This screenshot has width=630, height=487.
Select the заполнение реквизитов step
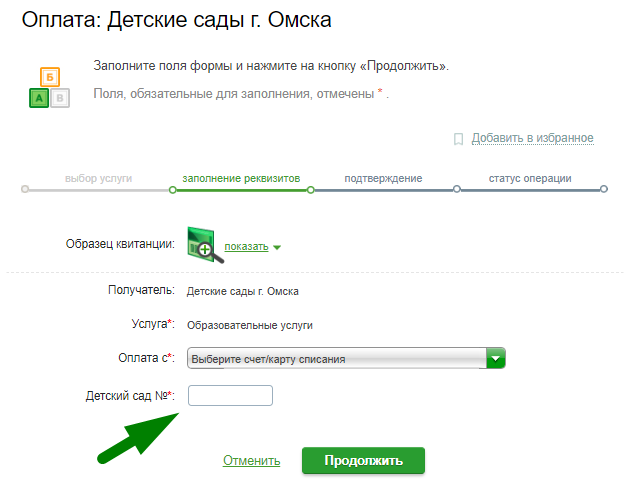pyautogui.click(x=241, y=179)
